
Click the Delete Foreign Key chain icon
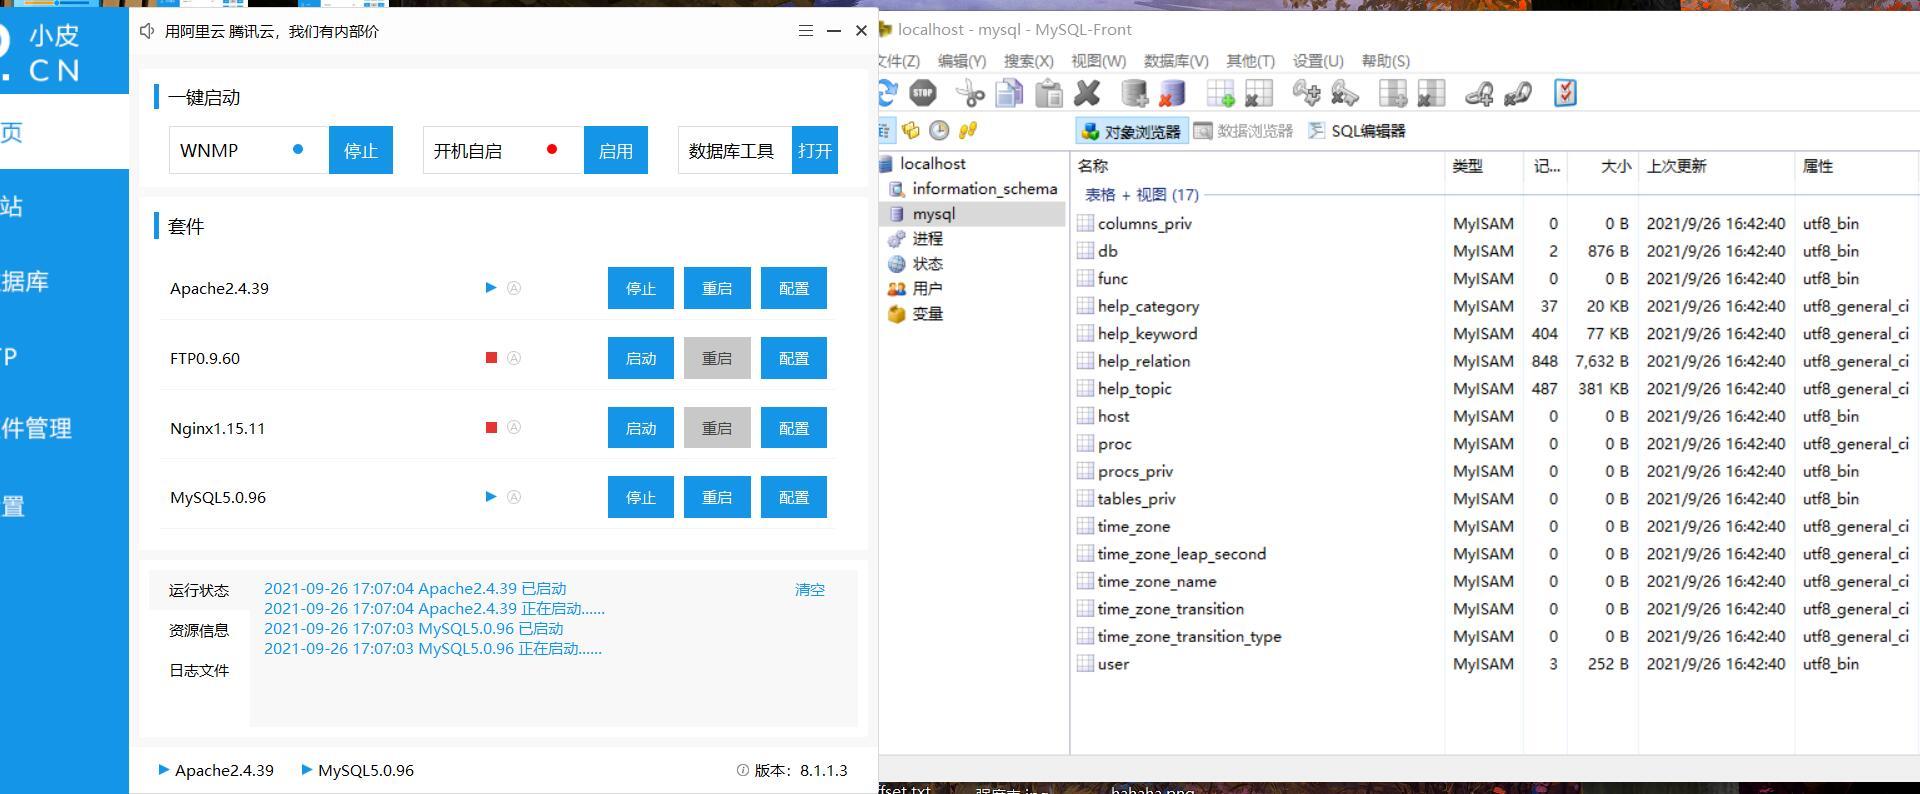pos(1518,94)
